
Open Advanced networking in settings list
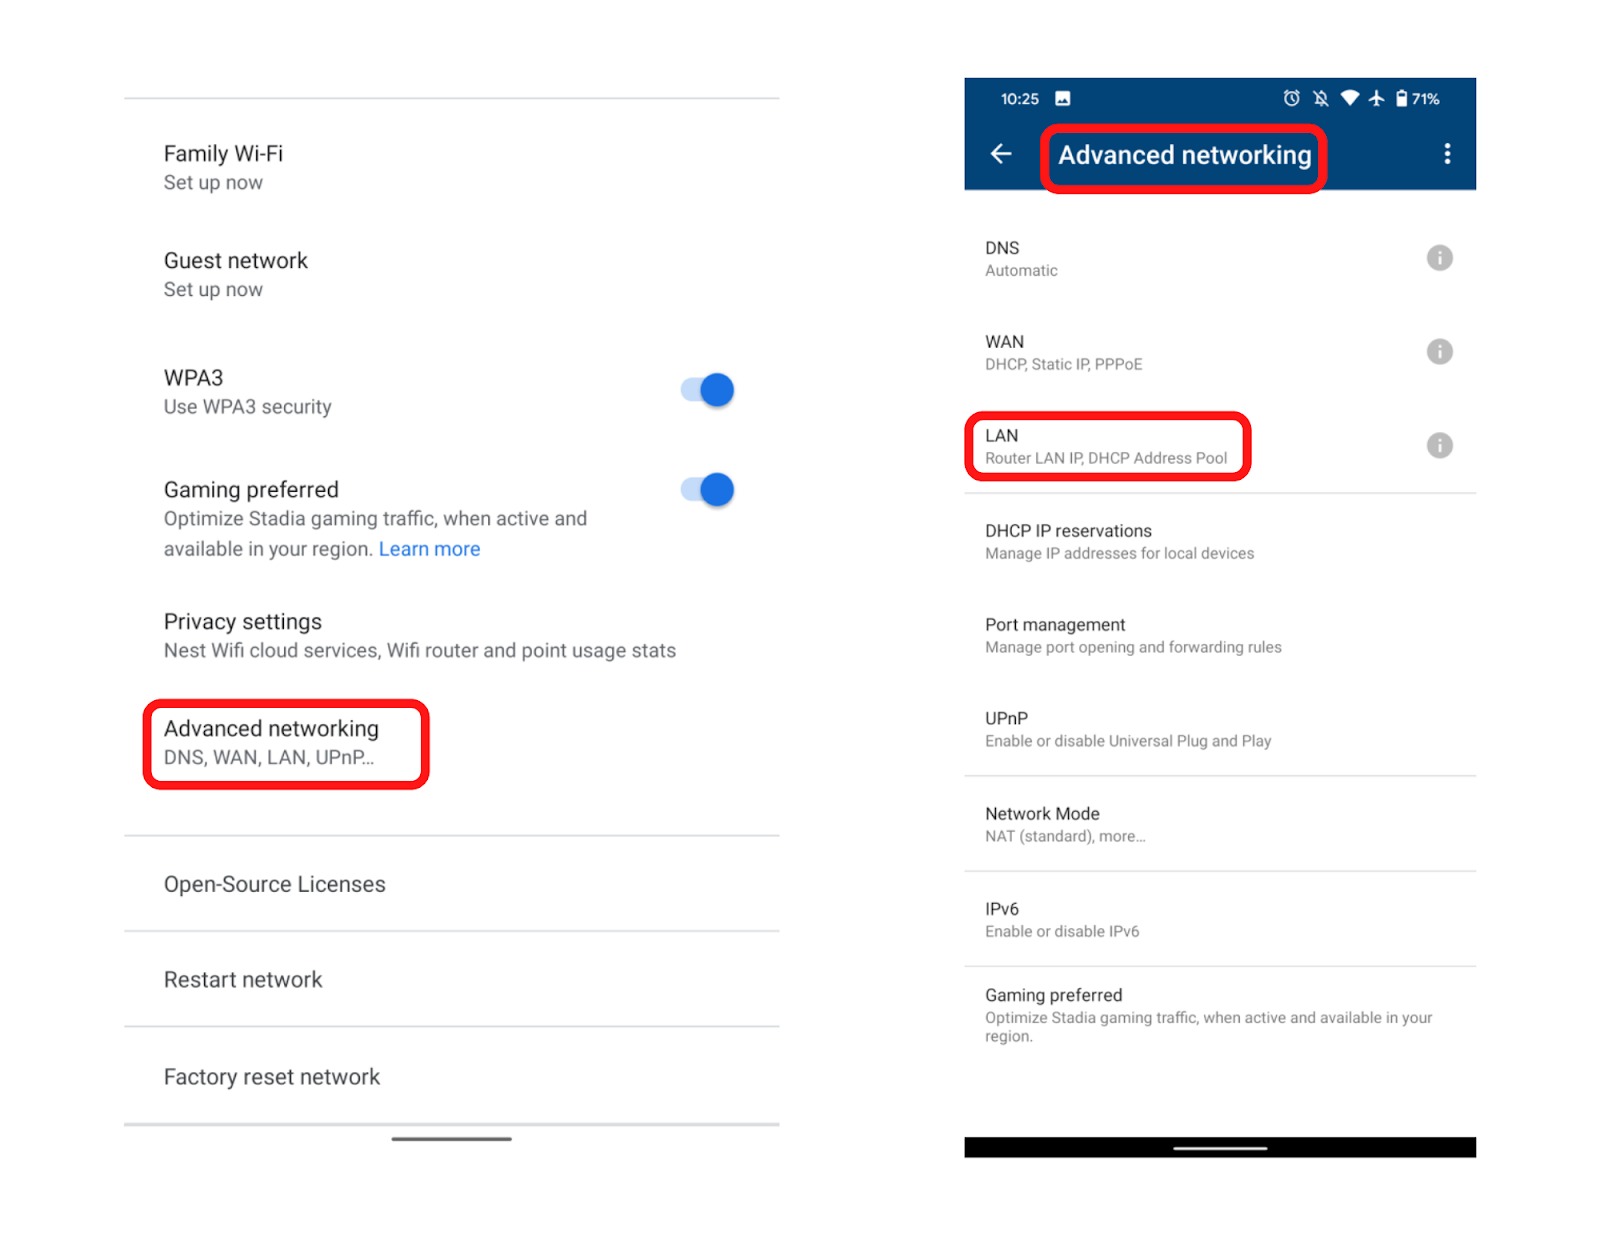(451, 742)
